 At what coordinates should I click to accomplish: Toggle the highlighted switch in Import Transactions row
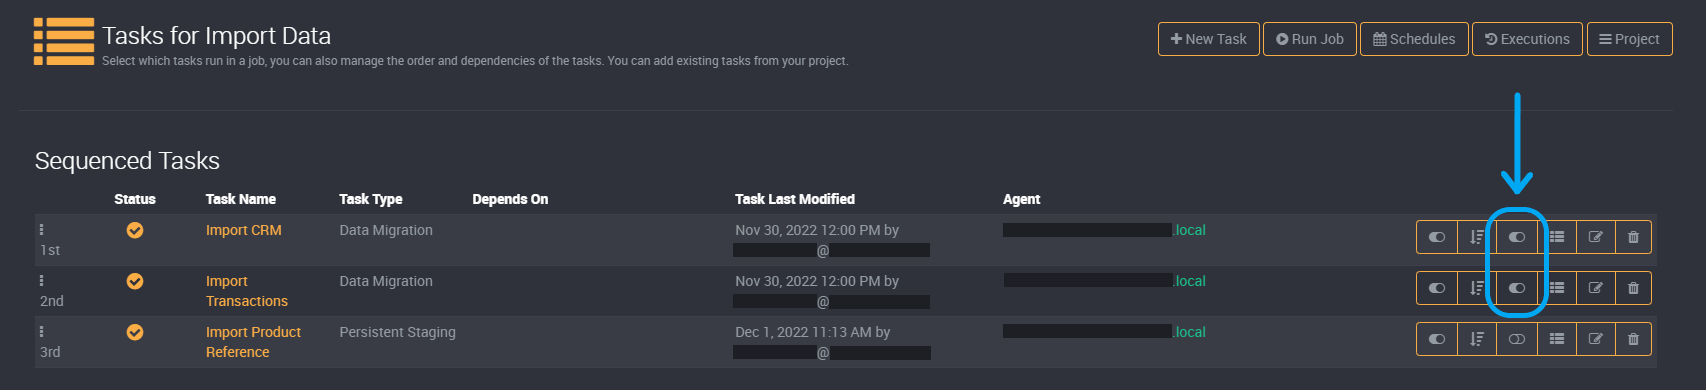pos(1517,288)
